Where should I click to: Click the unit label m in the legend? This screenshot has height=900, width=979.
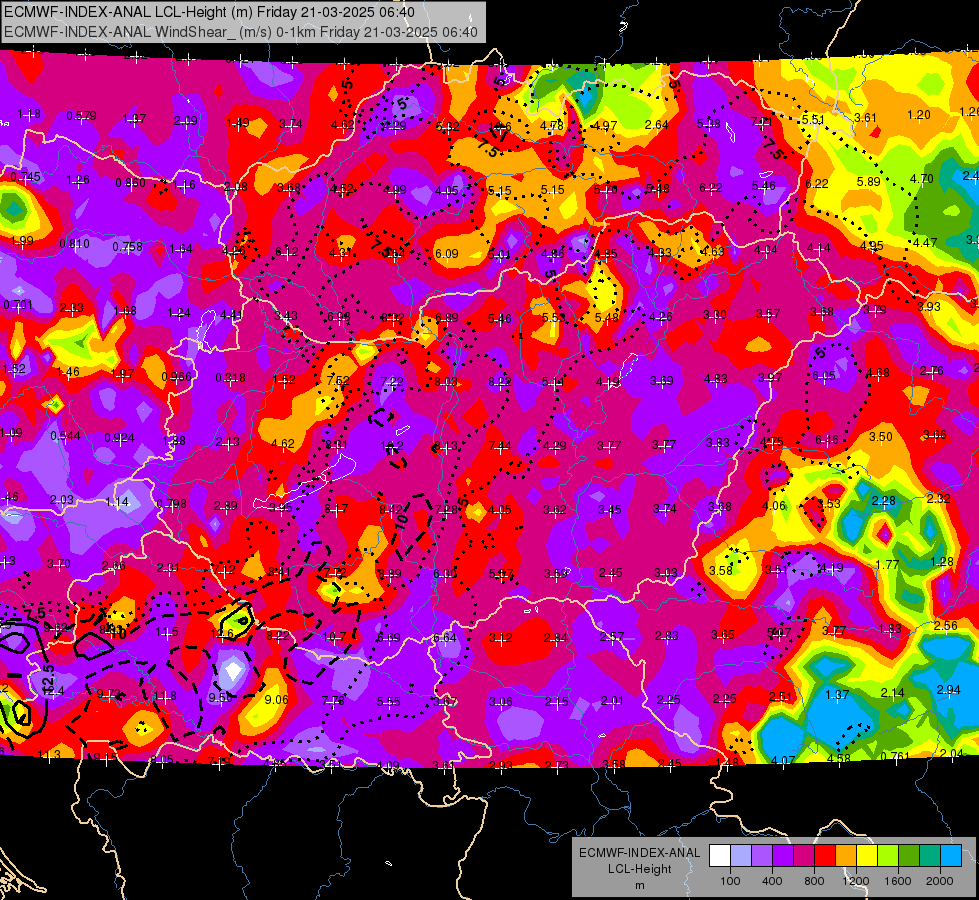tap(639, 886)
